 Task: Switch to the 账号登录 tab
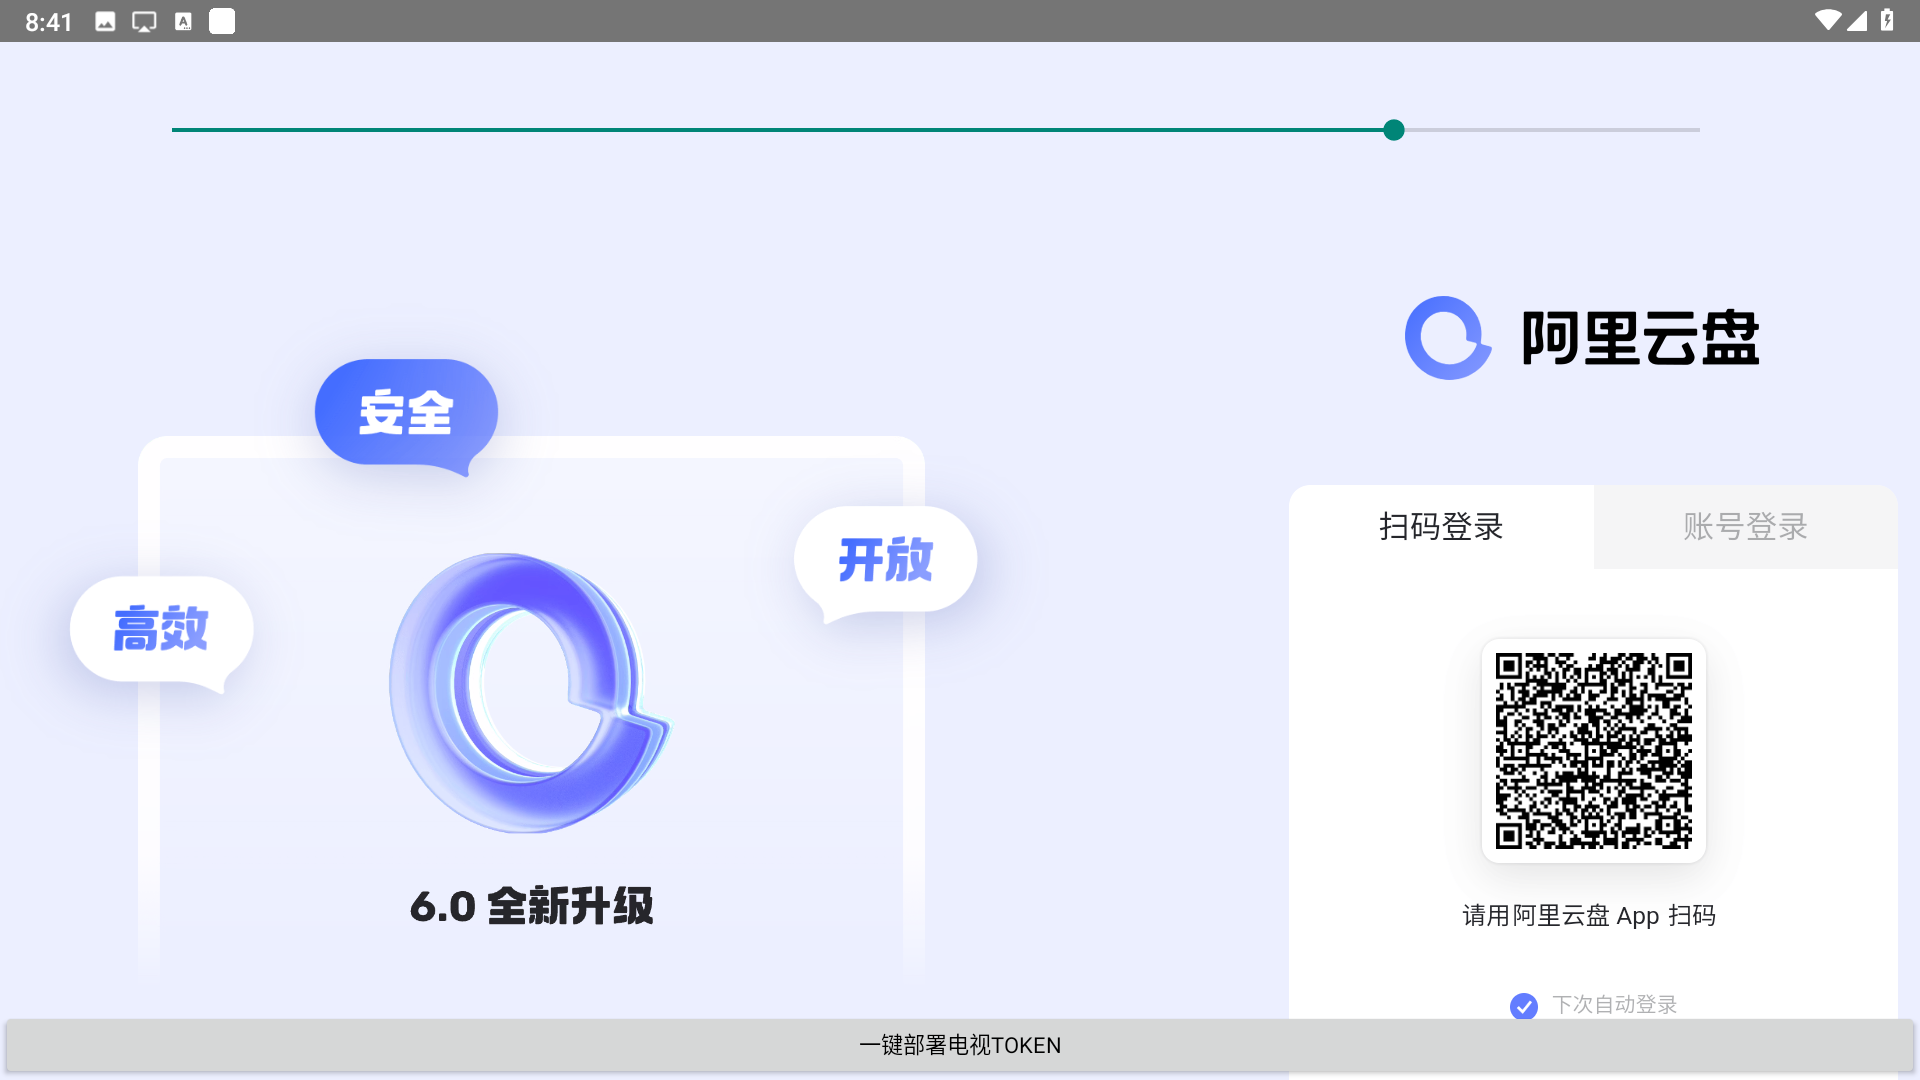click(1745, 527)
